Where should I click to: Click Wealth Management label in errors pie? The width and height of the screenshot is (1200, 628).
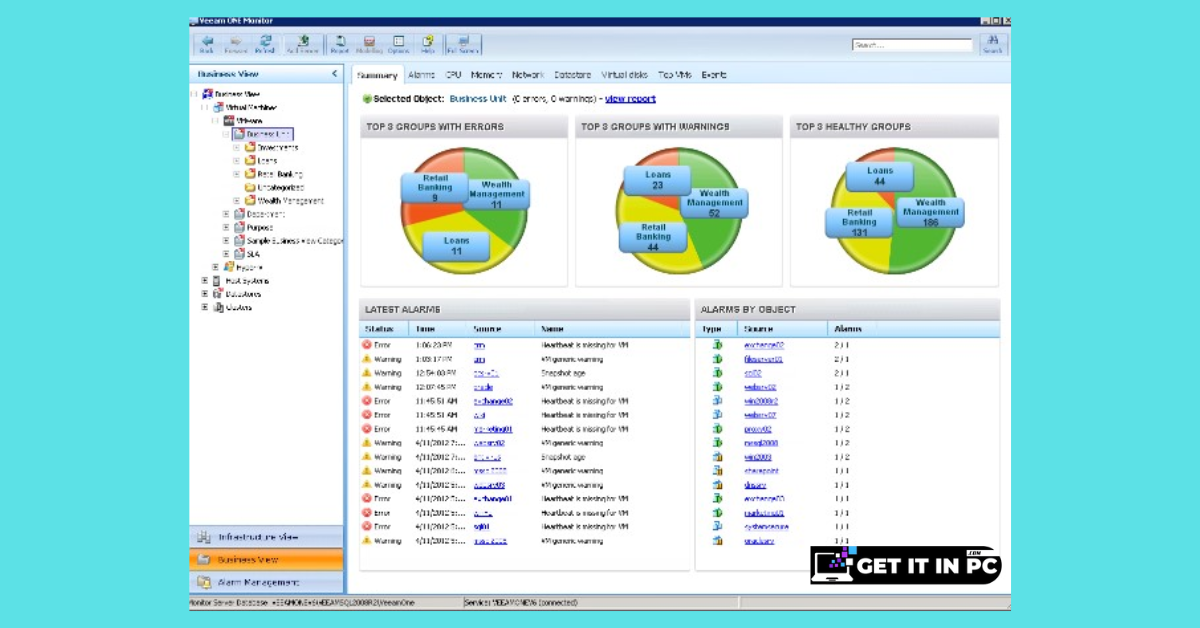[x=497, y=194]
